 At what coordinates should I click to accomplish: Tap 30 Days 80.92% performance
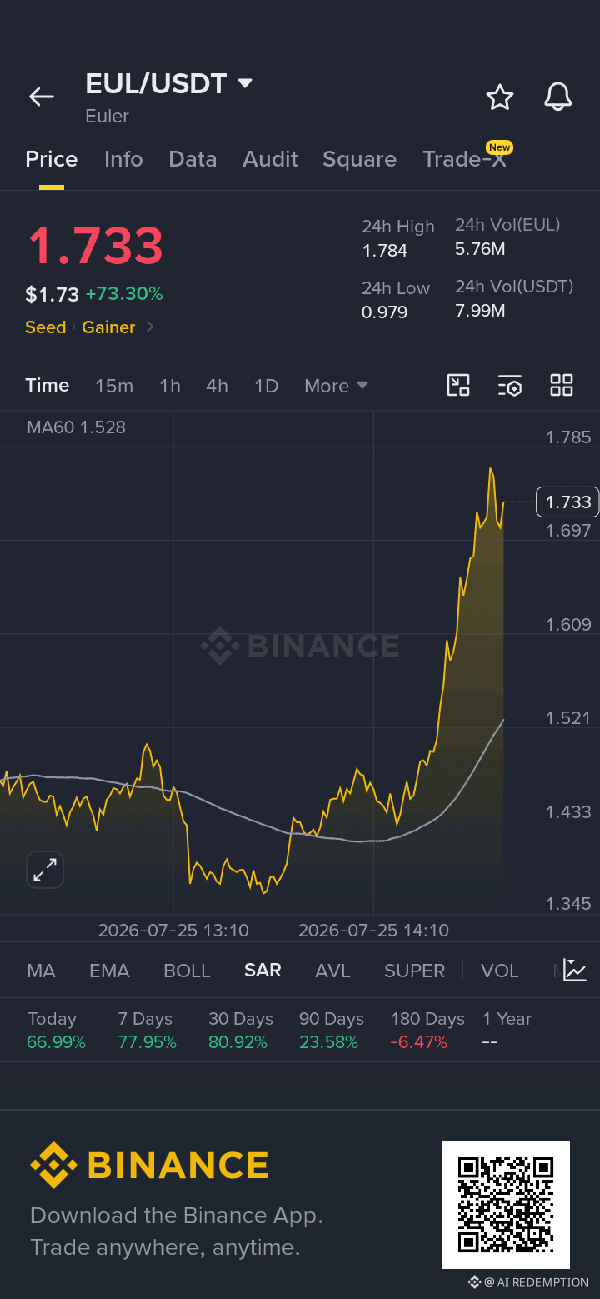[x=240, y=1030]
